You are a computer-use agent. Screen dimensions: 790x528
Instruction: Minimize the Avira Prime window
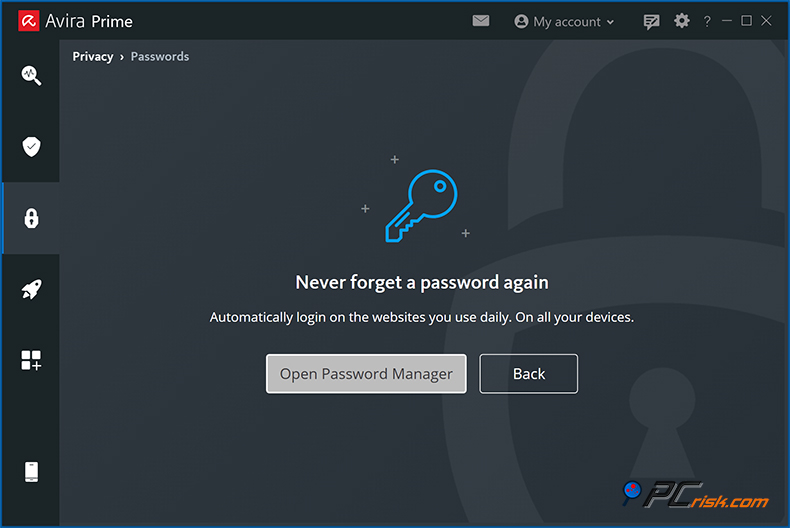(727, 21)
